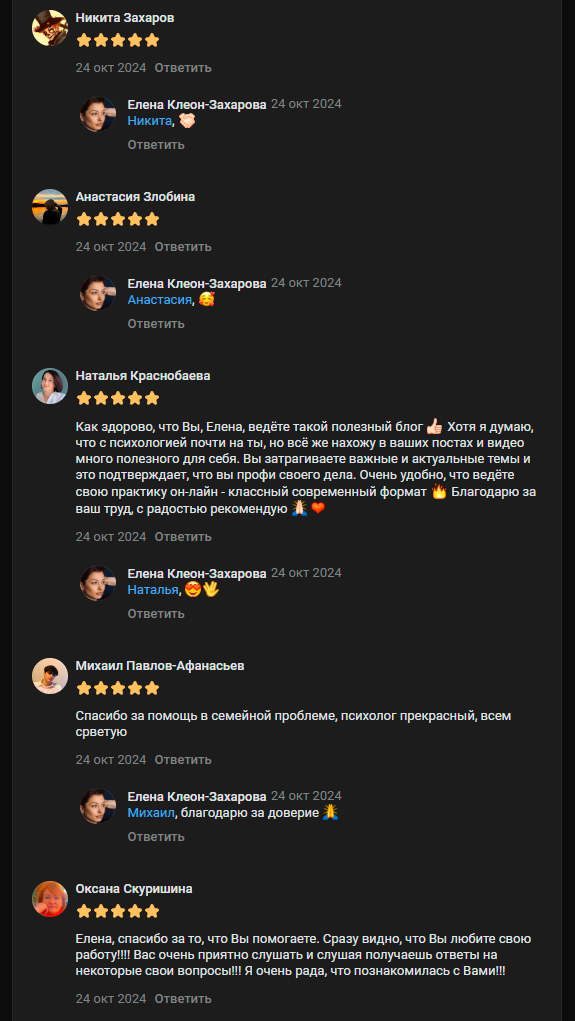Open Оксана Скуришина's profile picture

pyautogui.click(x=50, y=899)
